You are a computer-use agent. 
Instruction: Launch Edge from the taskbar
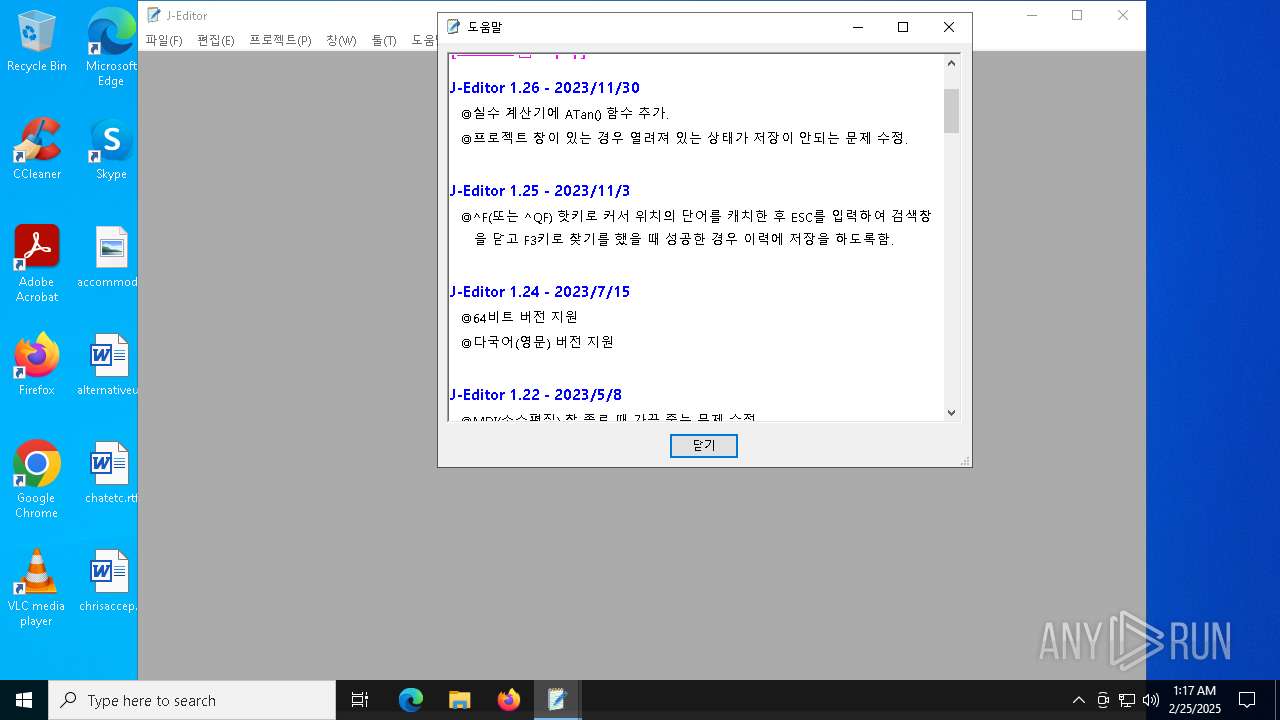[x=411, y=700]
